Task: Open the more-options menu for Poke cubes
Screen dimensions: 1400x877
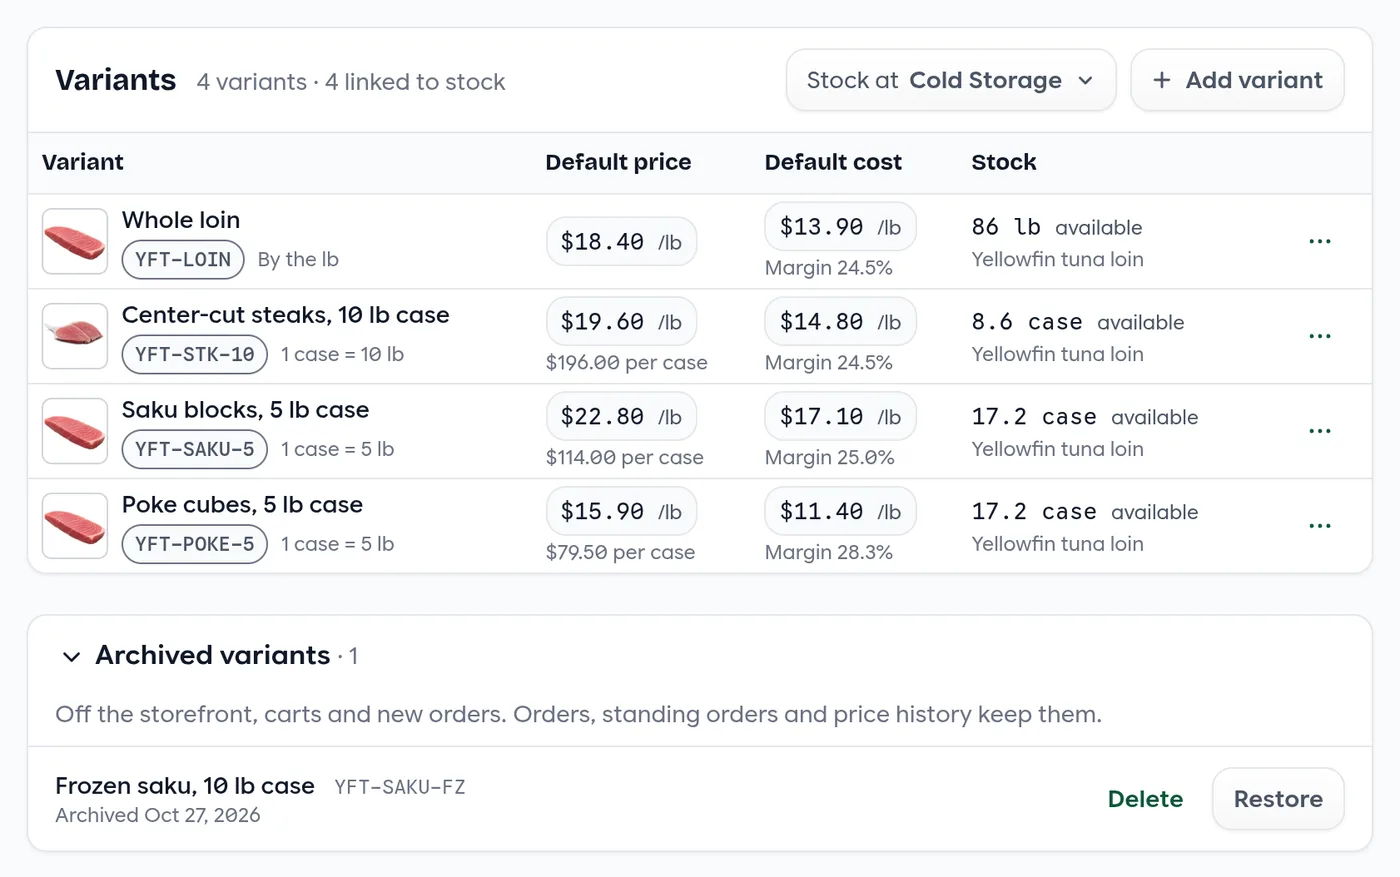Action: pyautogui.click(x=1320, y=526)
